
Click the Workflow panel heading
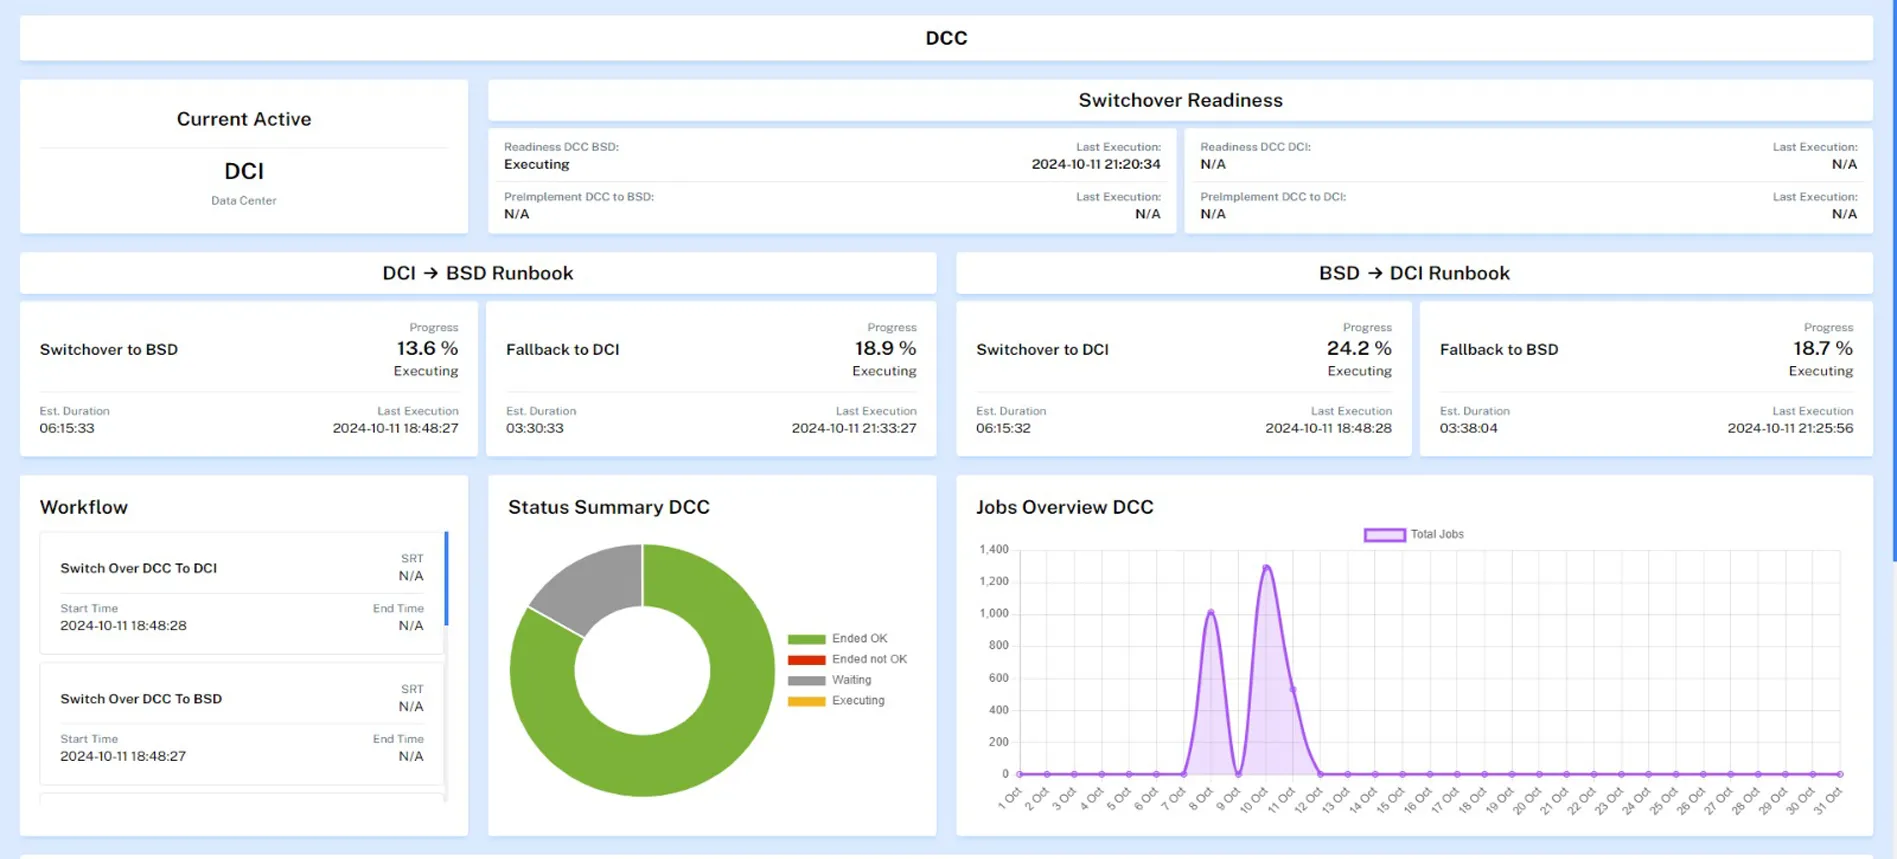[x=84, y=507]
